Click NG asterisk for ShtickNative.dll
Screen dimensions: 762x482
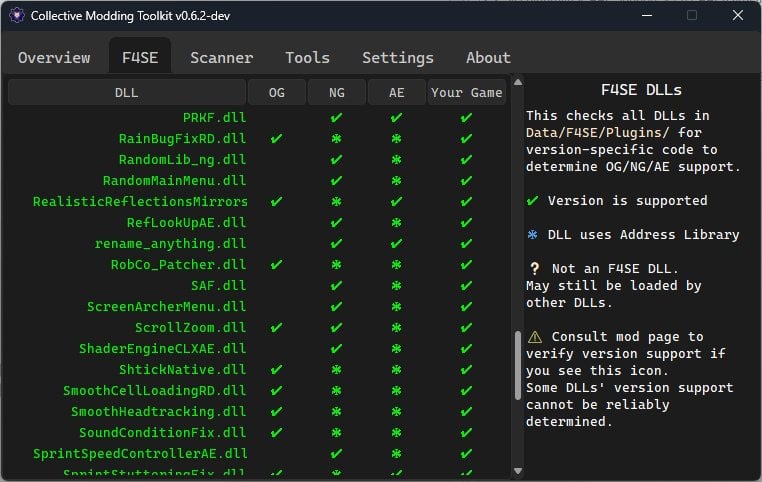click(336, 369)
